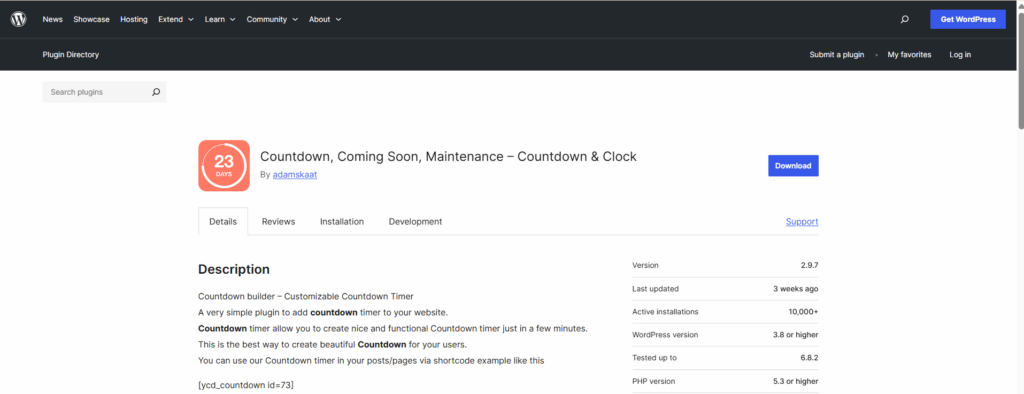Click the 'Last updated' label
Image resolution: width=1024 pixels, height=394 pixels.
pyautogui.click(x=655, y=289)
